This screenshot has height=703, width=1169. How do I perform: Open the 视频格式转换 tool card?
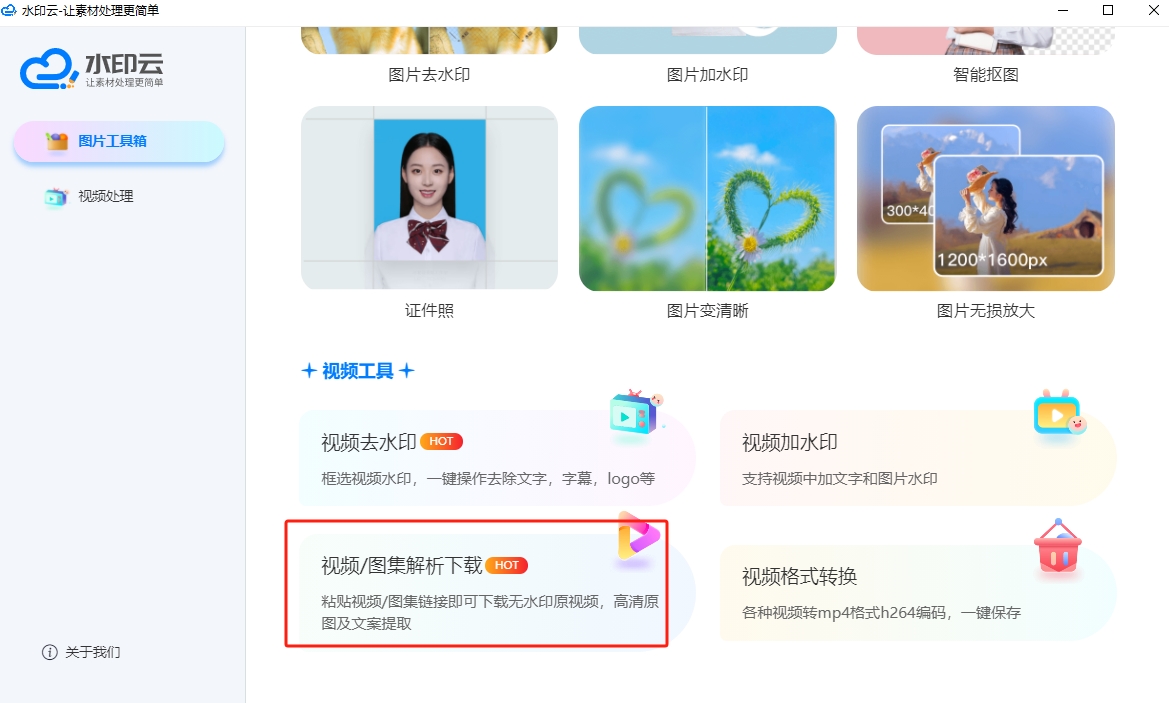[918, 593]
